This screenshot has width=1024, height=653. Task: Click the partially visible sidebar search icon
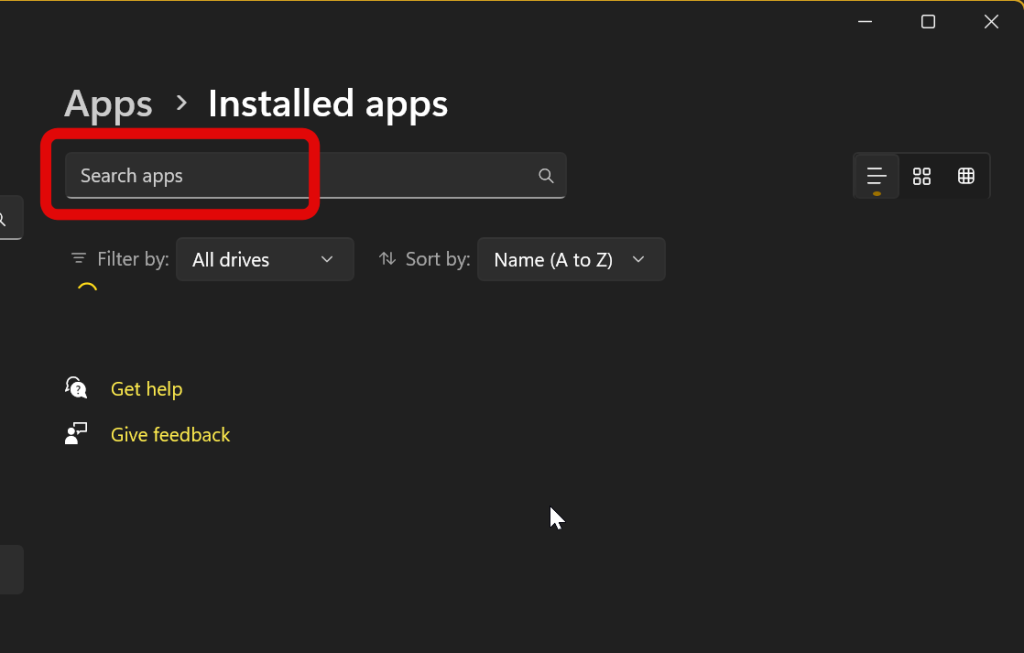pyautogui.click(x=5, y=218)
